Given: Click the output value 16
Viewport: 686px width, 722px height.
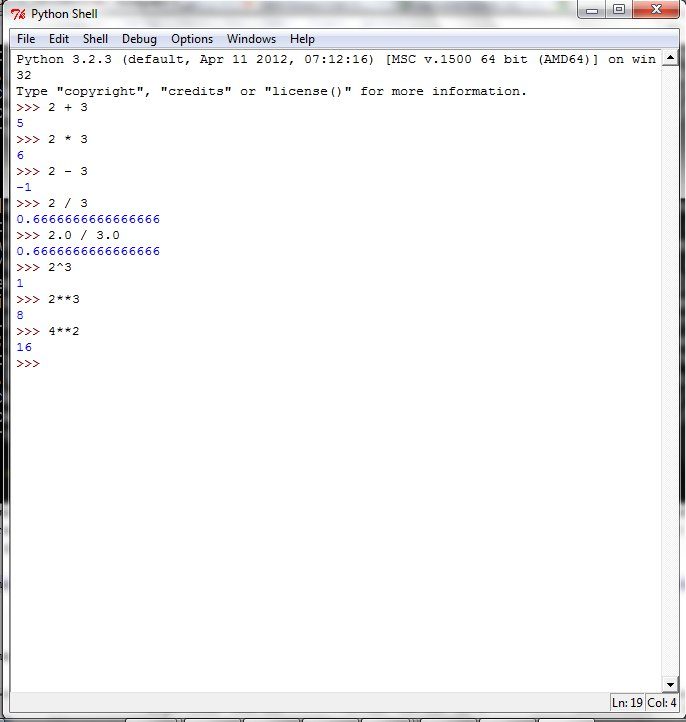Looking at the screenshot, I should coord(24,347).
